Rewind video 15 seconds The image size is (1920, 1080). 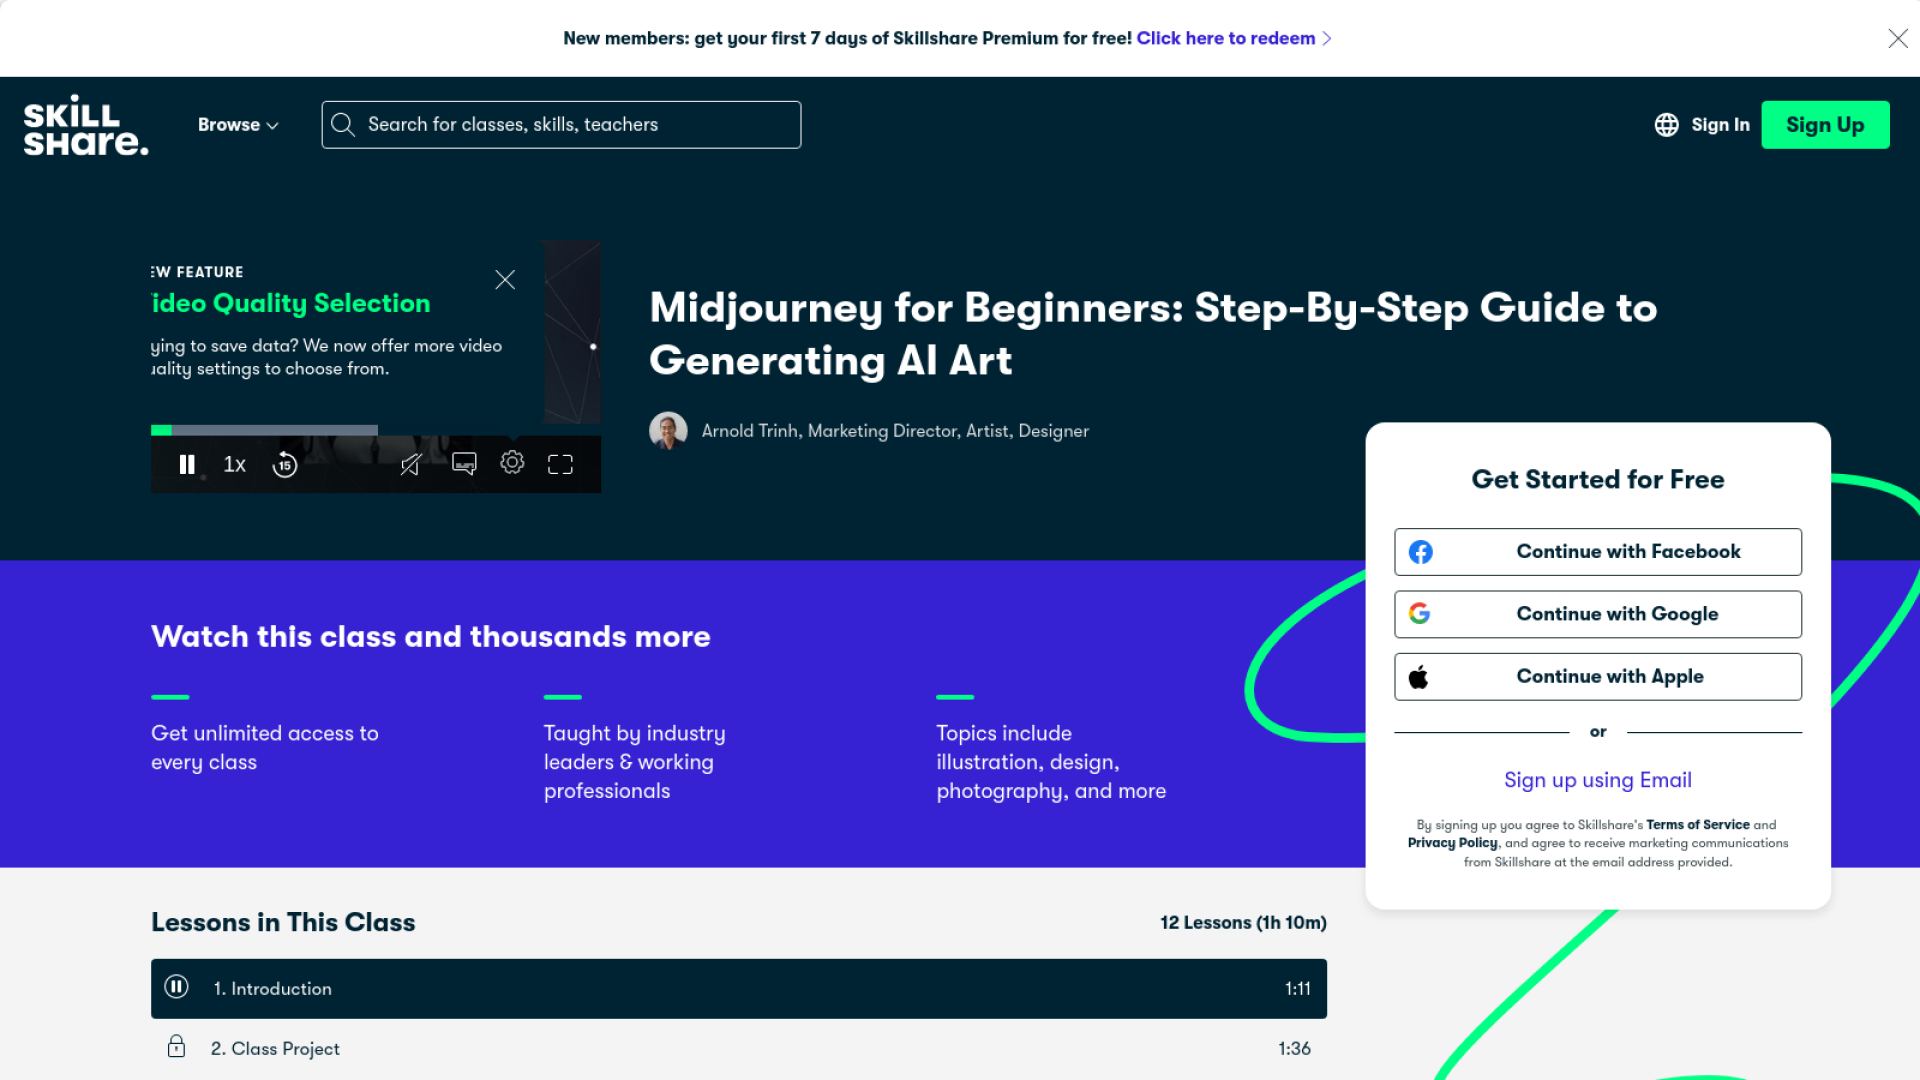point(285,465)
